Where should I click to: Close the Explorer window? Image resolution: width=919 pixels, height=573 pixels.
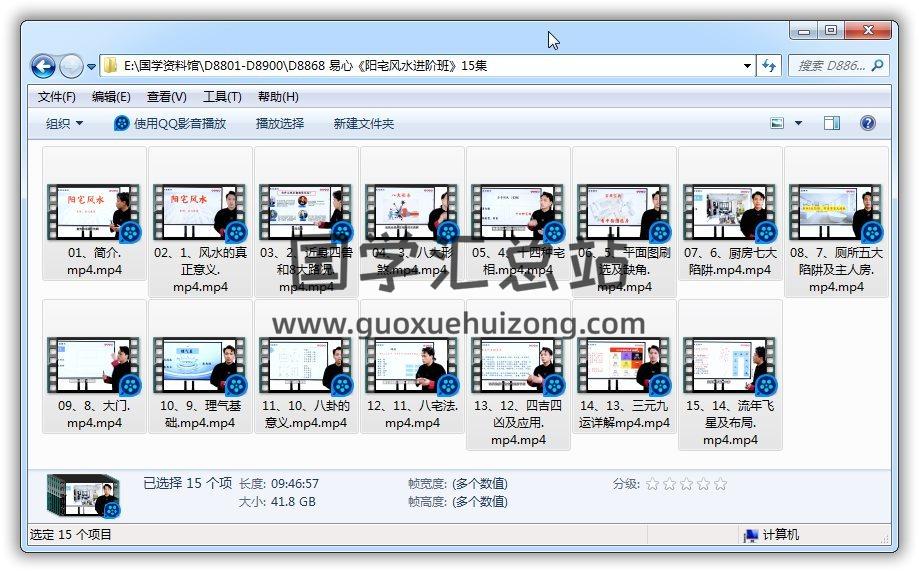(869, 30)
